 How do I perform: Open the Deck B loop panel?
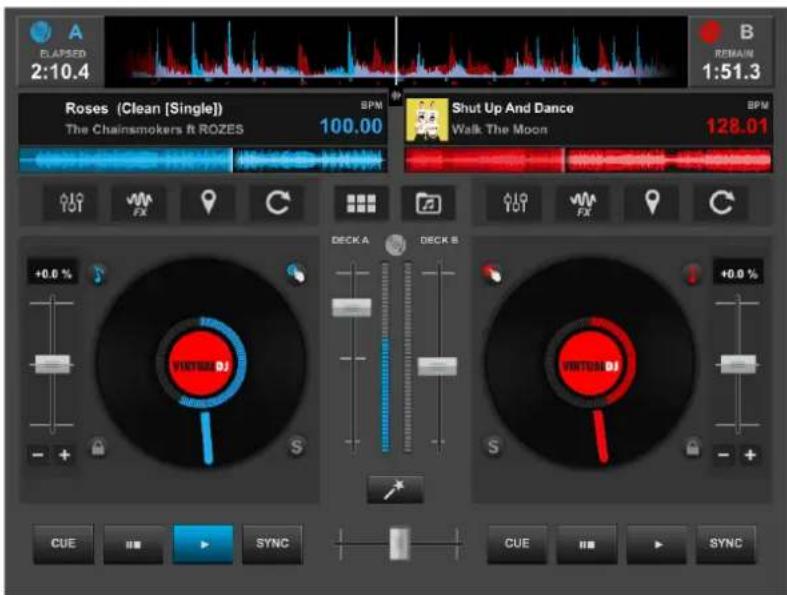(x=721, y=203)
